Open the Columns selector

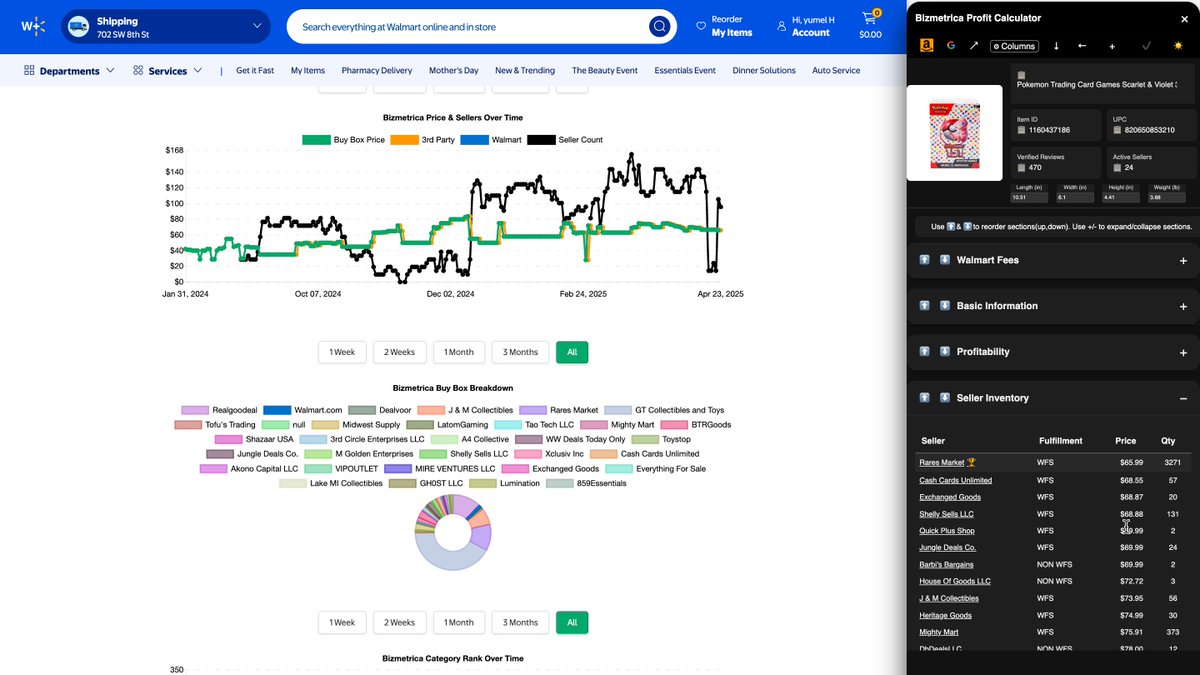pyautogui.click(x=1014, y=46)
